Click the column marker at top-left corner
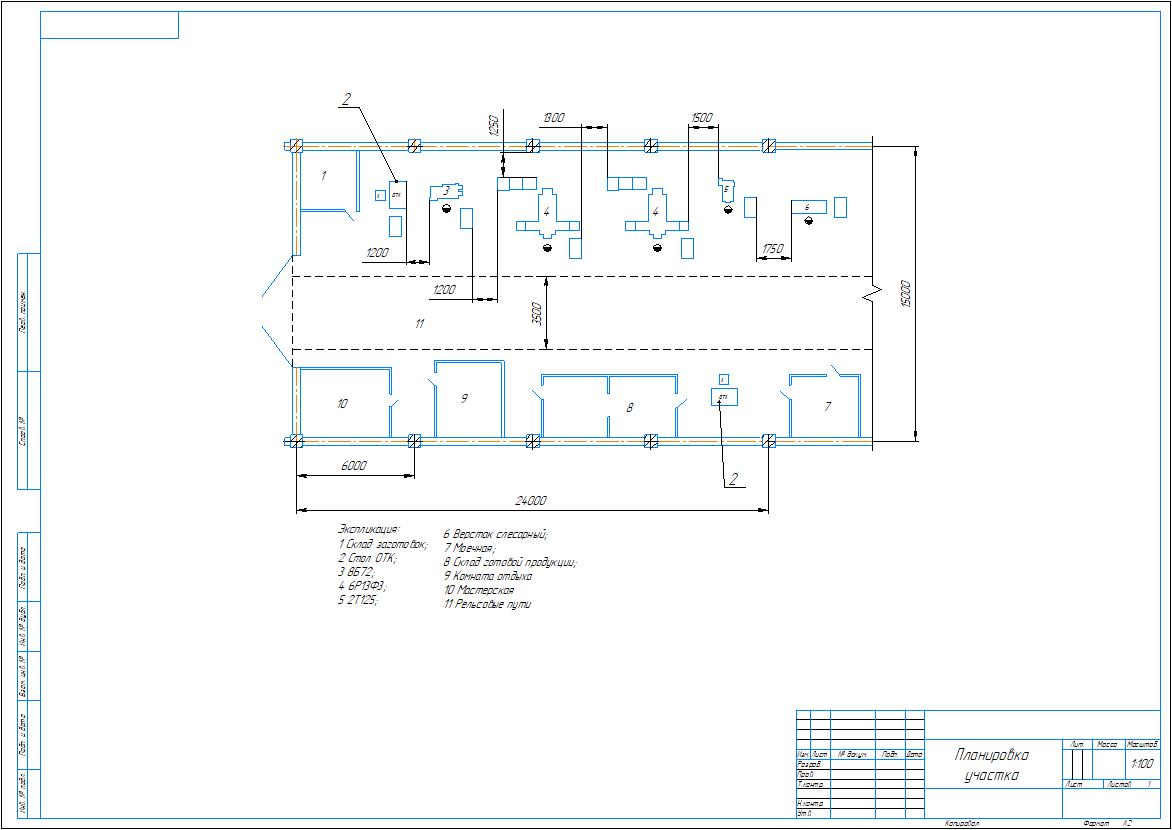This screenshot has height=830, width=1172. [x=296, y=144]
